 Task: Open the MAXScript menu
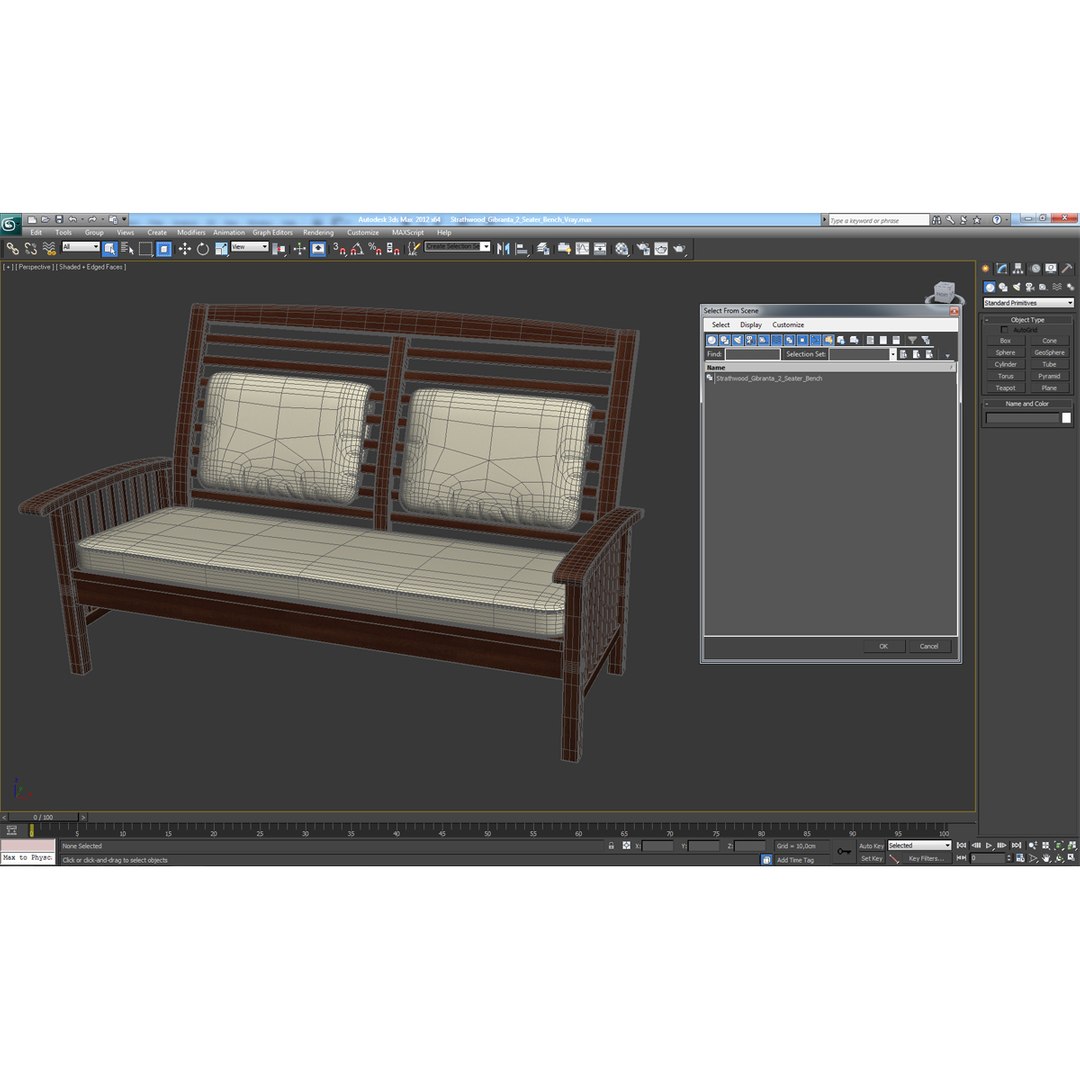point(408,233)
